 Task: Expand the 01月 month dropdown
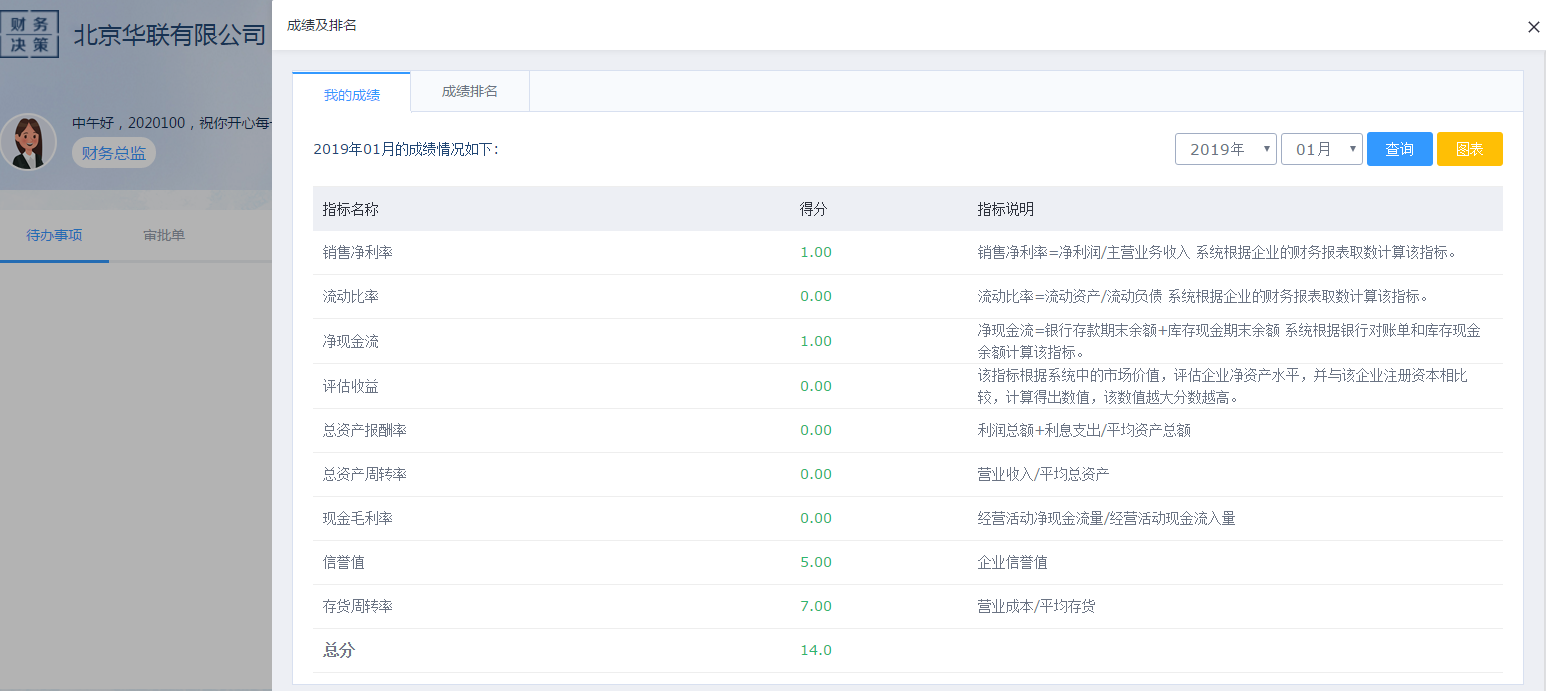click(x=1321, y=149)
